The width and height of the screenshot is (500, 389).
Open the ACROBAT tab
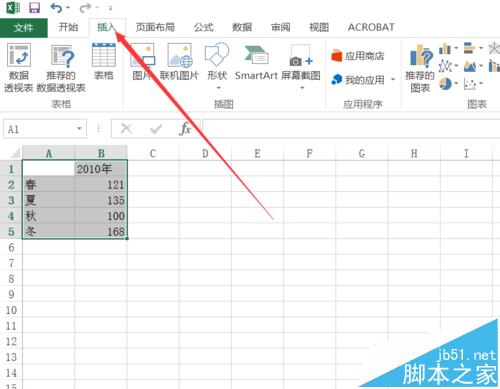coord(371,27)
